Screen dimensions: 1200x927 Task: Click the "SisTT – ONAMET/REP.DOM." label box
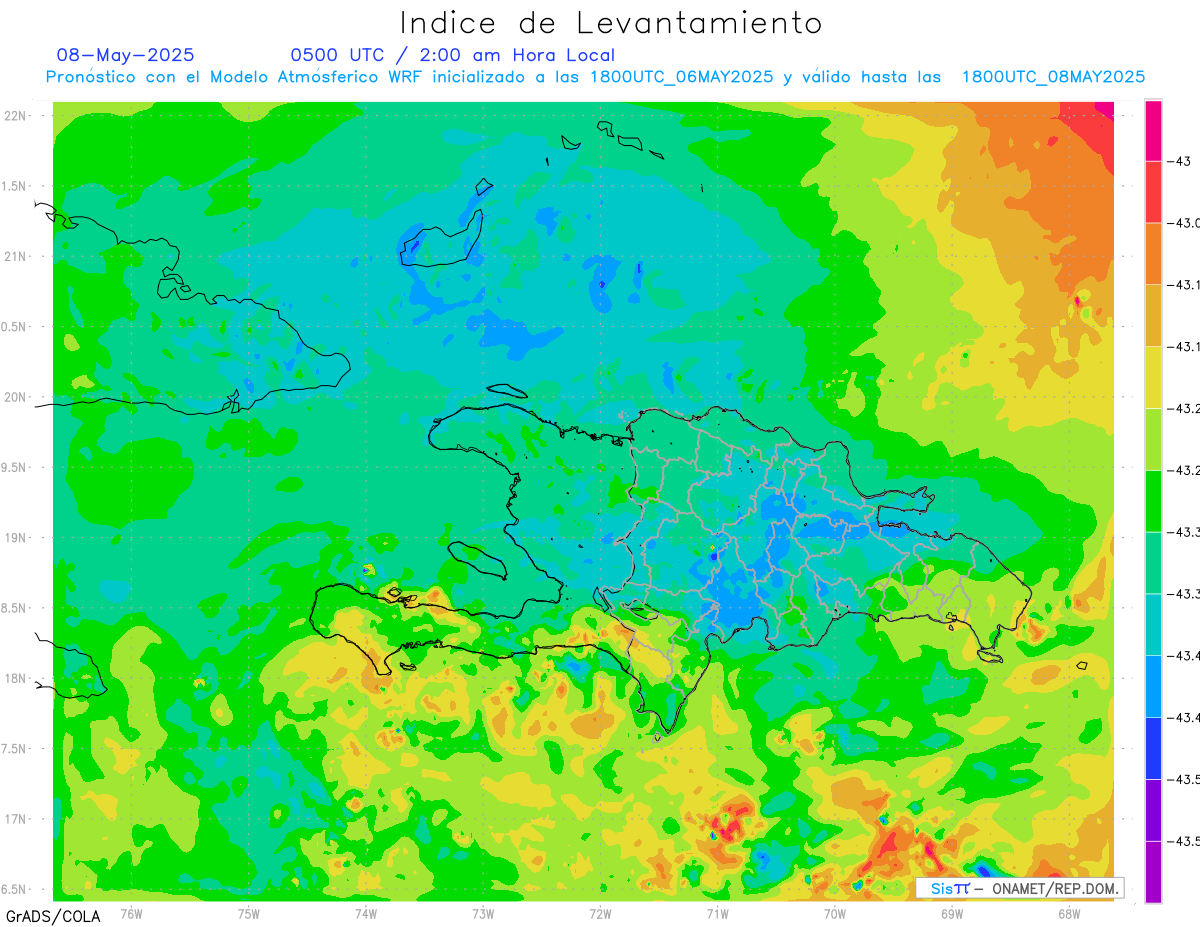pos(1019,888)
